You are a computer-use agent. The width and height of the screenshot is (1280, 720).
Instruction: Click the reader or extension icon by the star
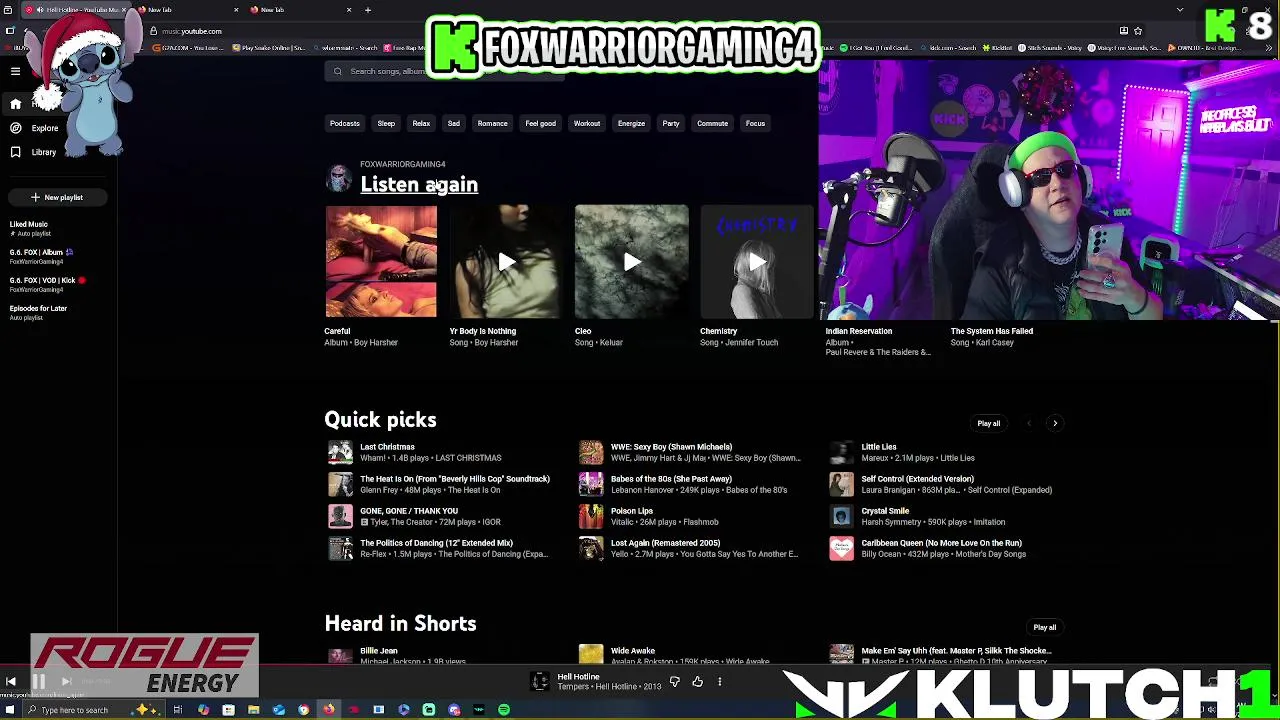[1124, 31]
